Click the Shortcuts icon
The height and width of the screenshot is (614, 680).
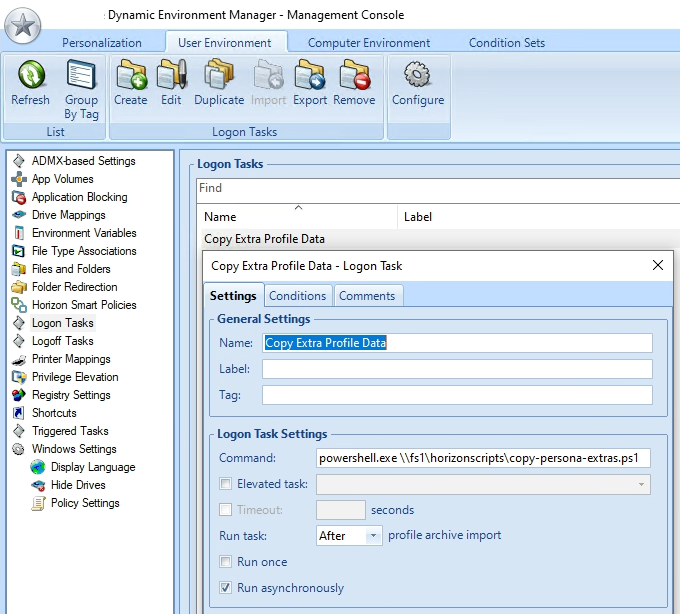19,413
